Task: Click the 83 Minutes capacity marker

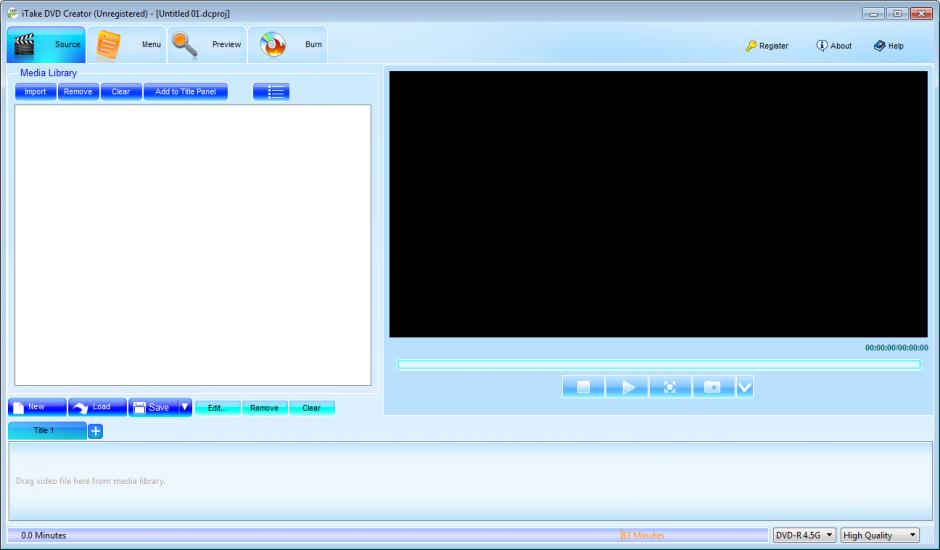Action: [x=643, y=536]
